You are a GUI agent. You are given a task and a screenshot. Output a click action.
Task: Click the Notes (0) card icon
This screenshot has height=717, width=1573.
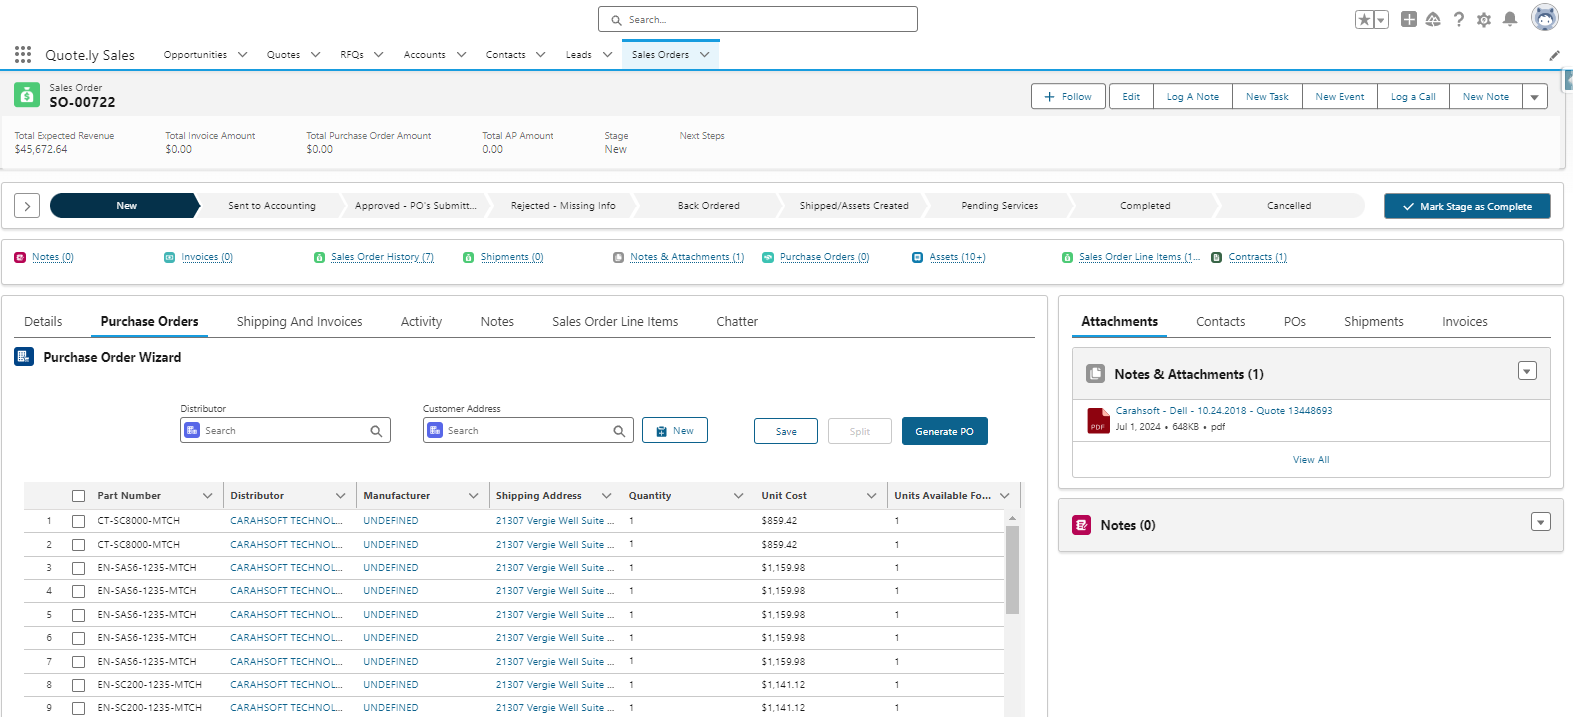click(x=1082, y=525)
